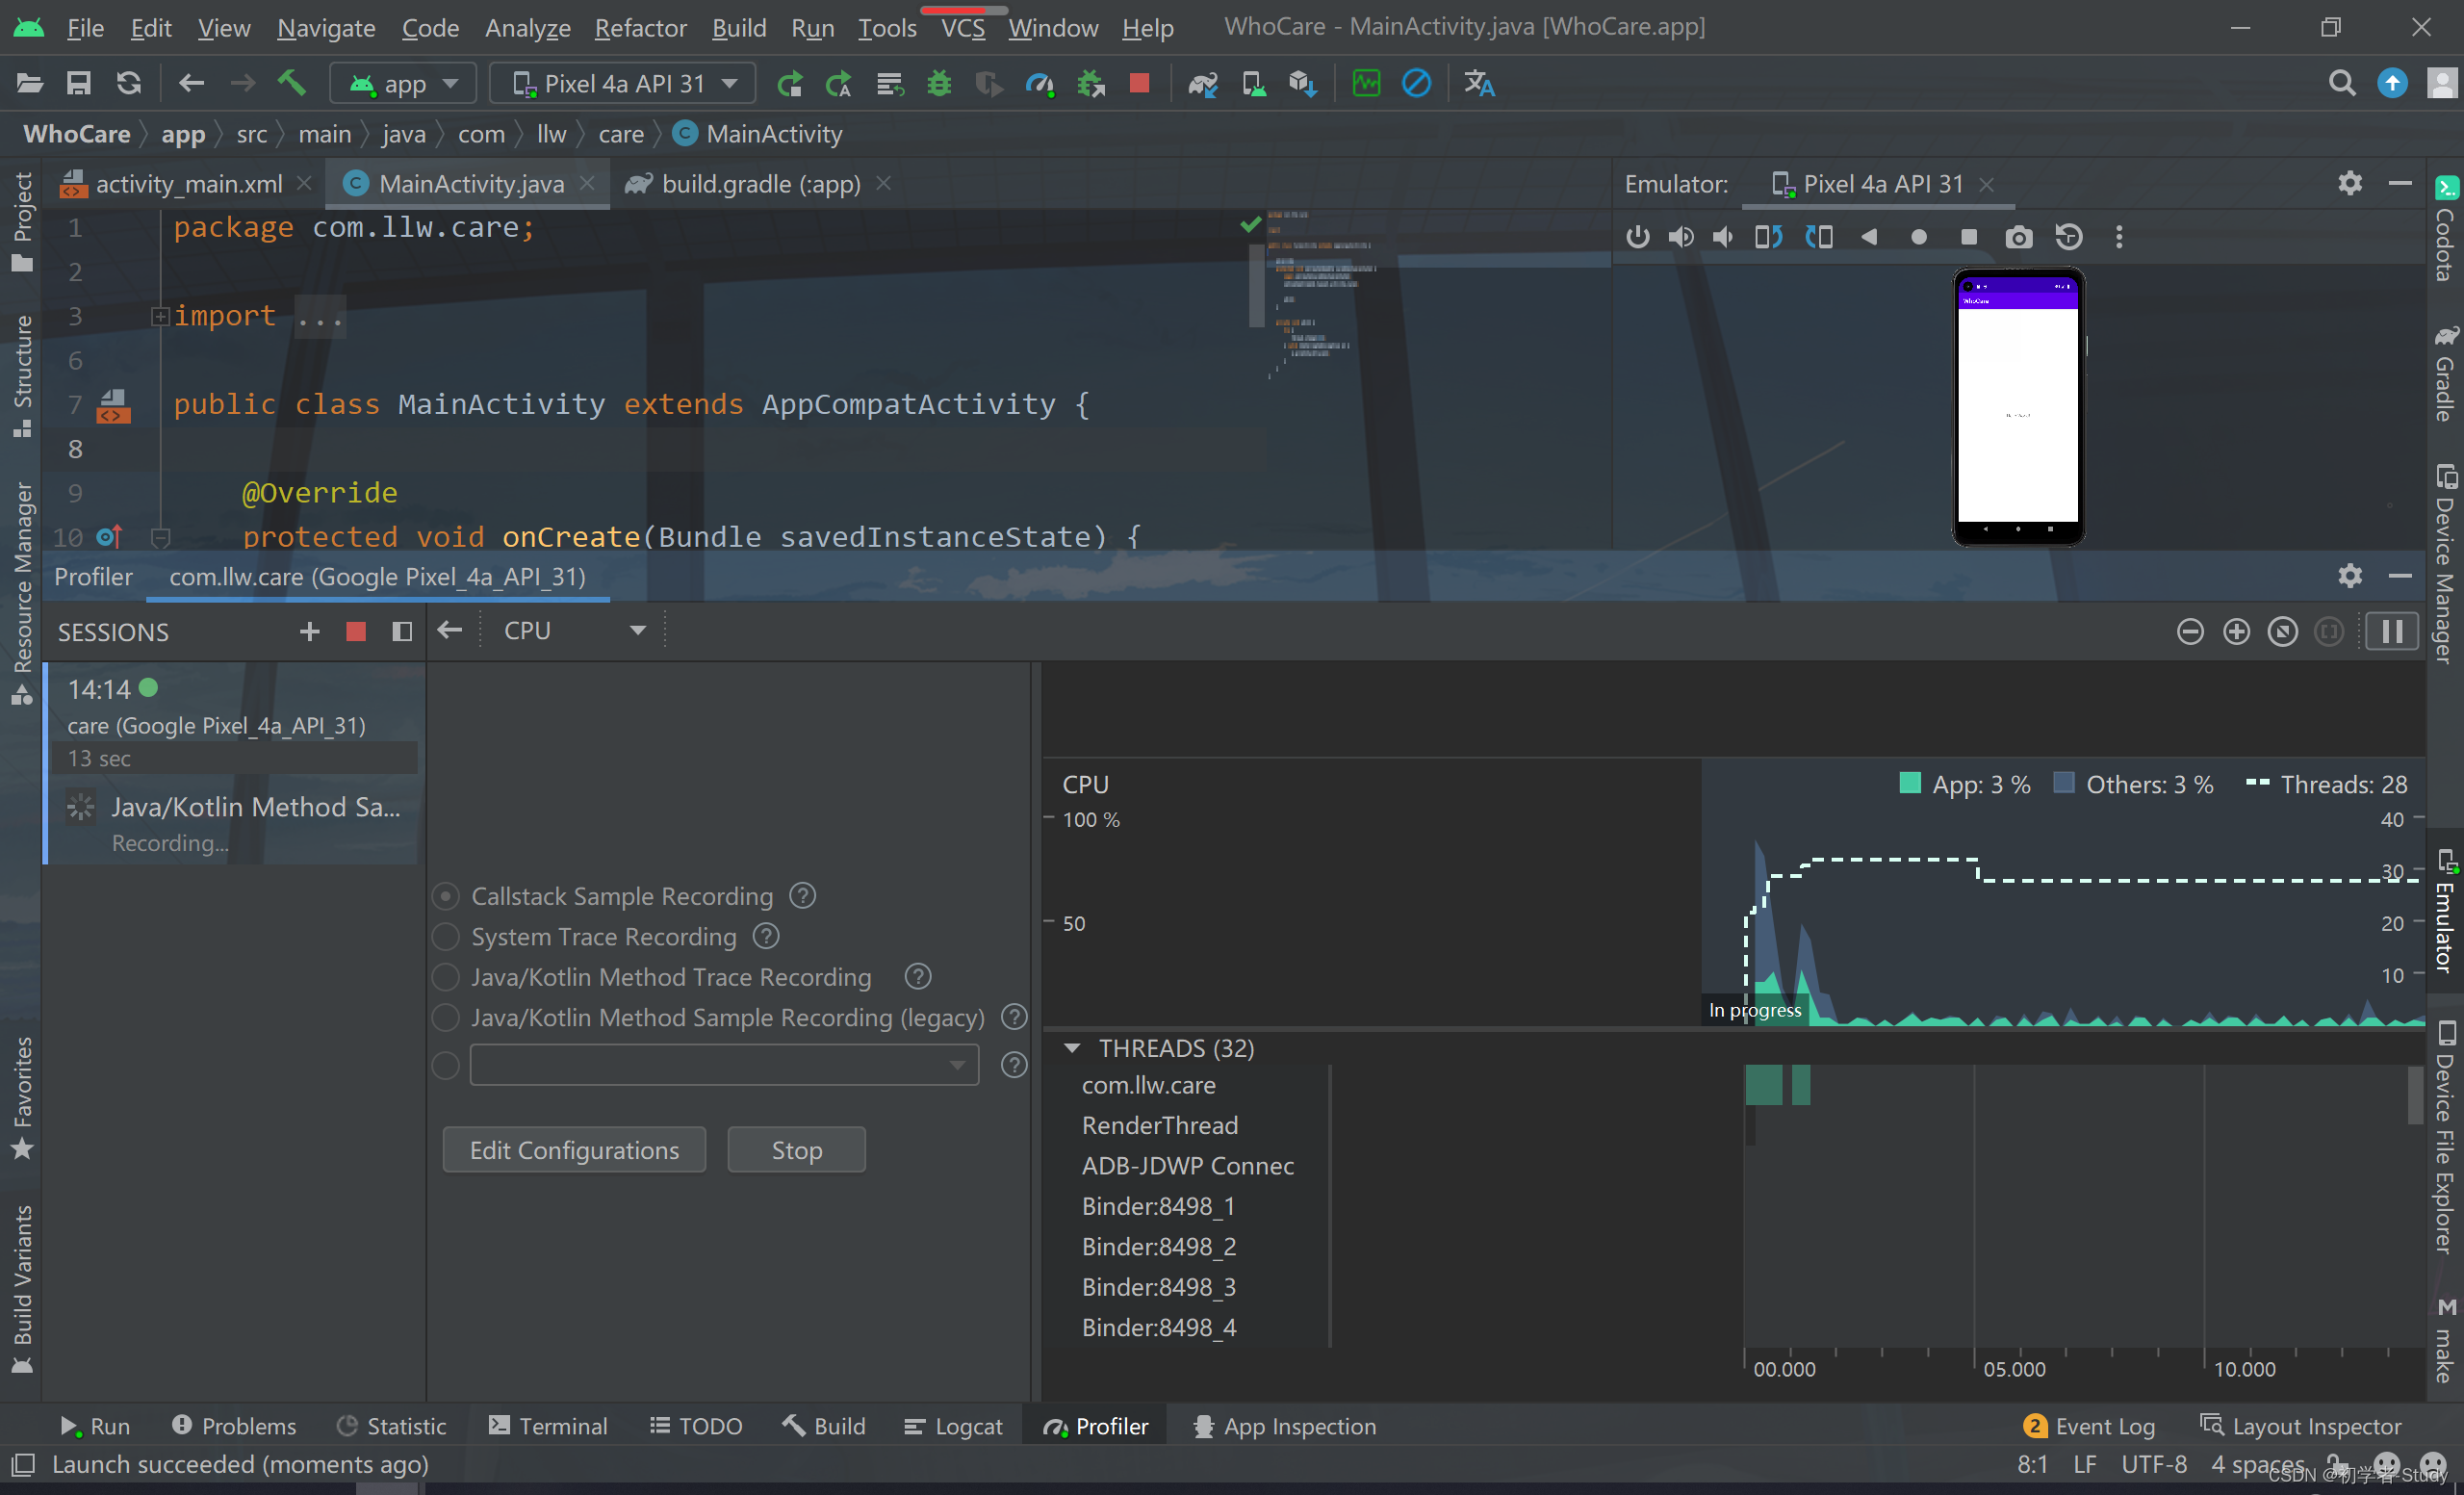Click the emulator home circle icon
The image size is (2464, 1495).
[x=1918, y=238]
